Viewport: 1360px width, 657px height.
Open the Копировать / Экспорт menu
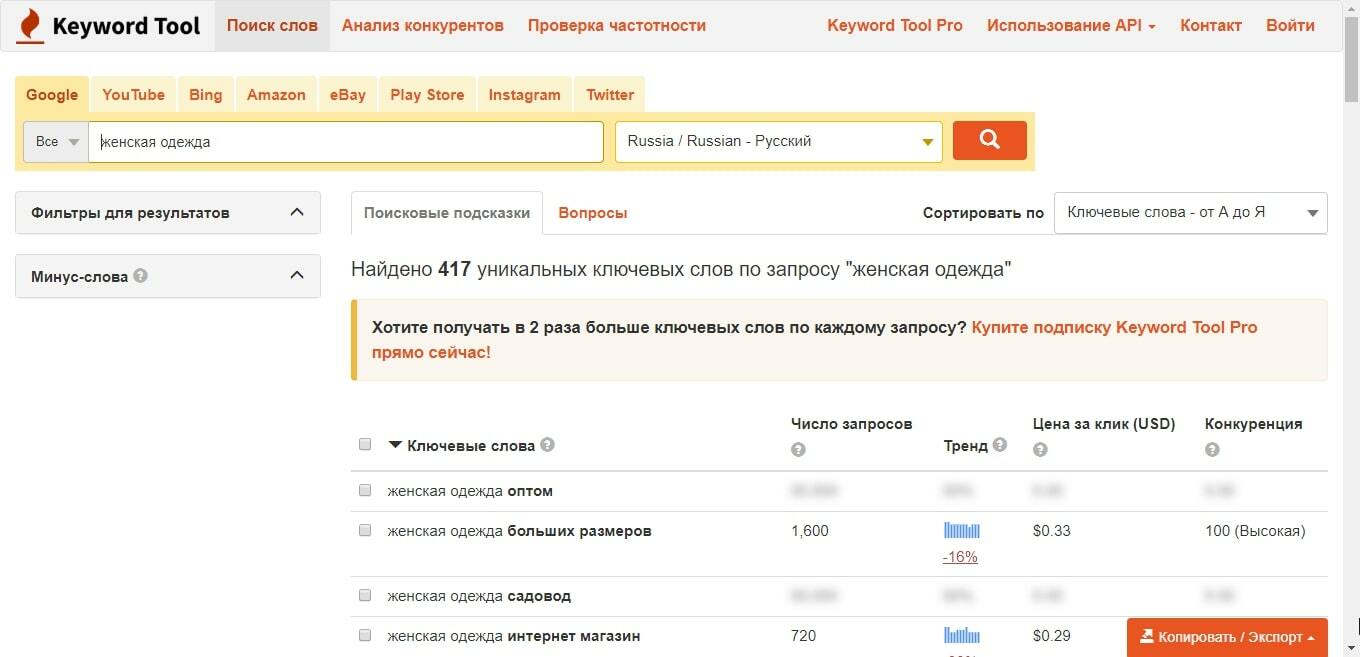tap(1227, 637)
